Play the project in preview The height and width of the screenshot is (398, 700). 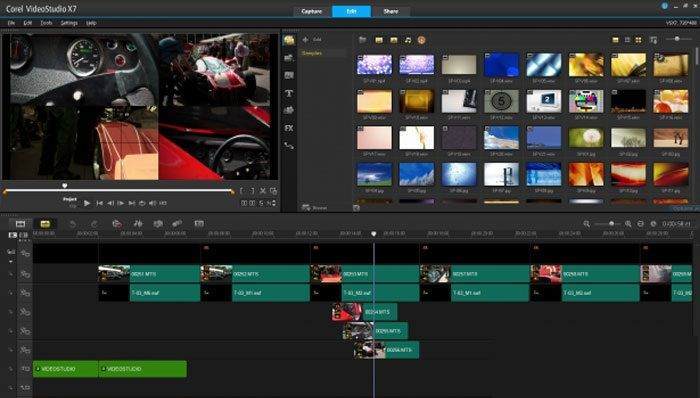click(87, 203)
